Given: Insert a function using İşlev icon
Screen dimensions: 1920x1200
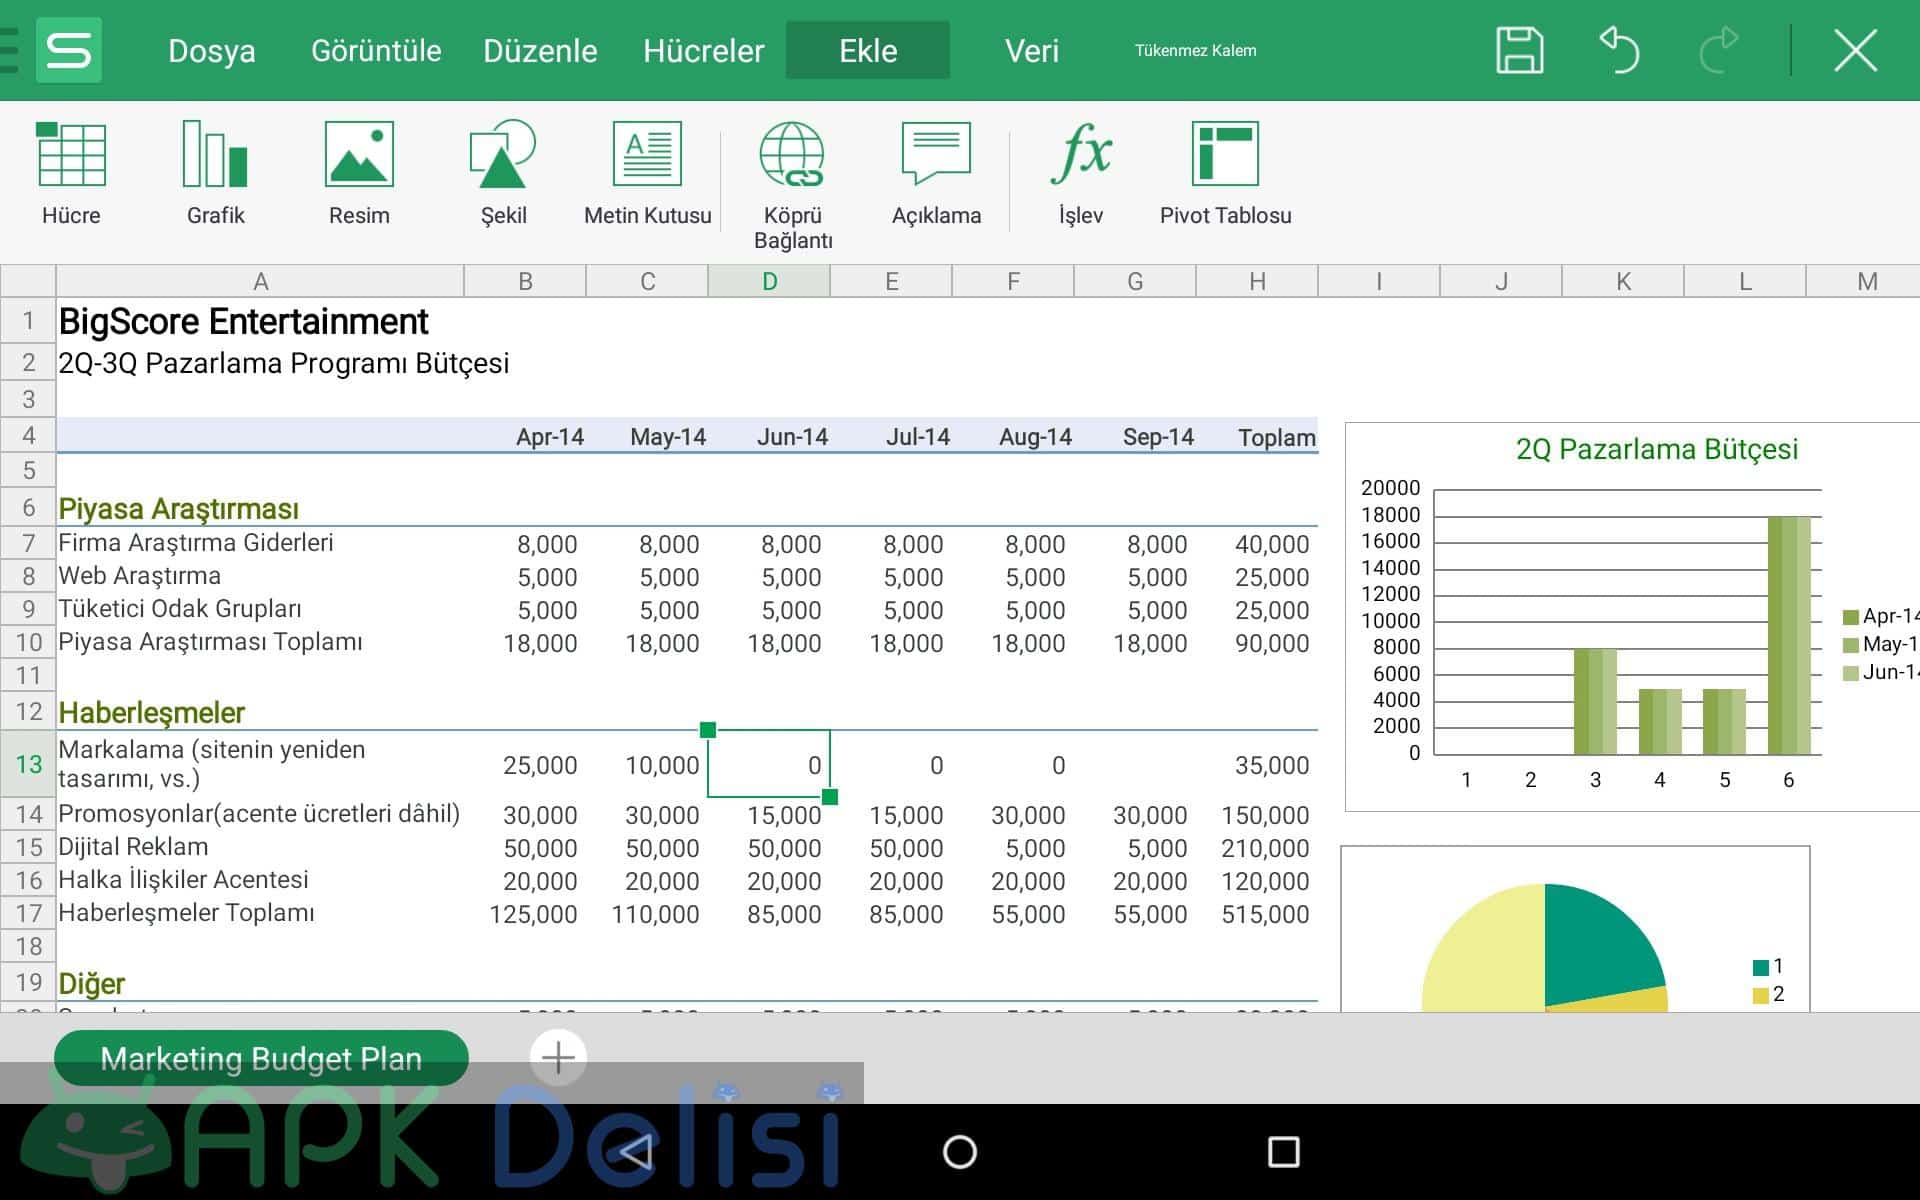Looking at the screenshot, I should click(x=1080, y=174).
